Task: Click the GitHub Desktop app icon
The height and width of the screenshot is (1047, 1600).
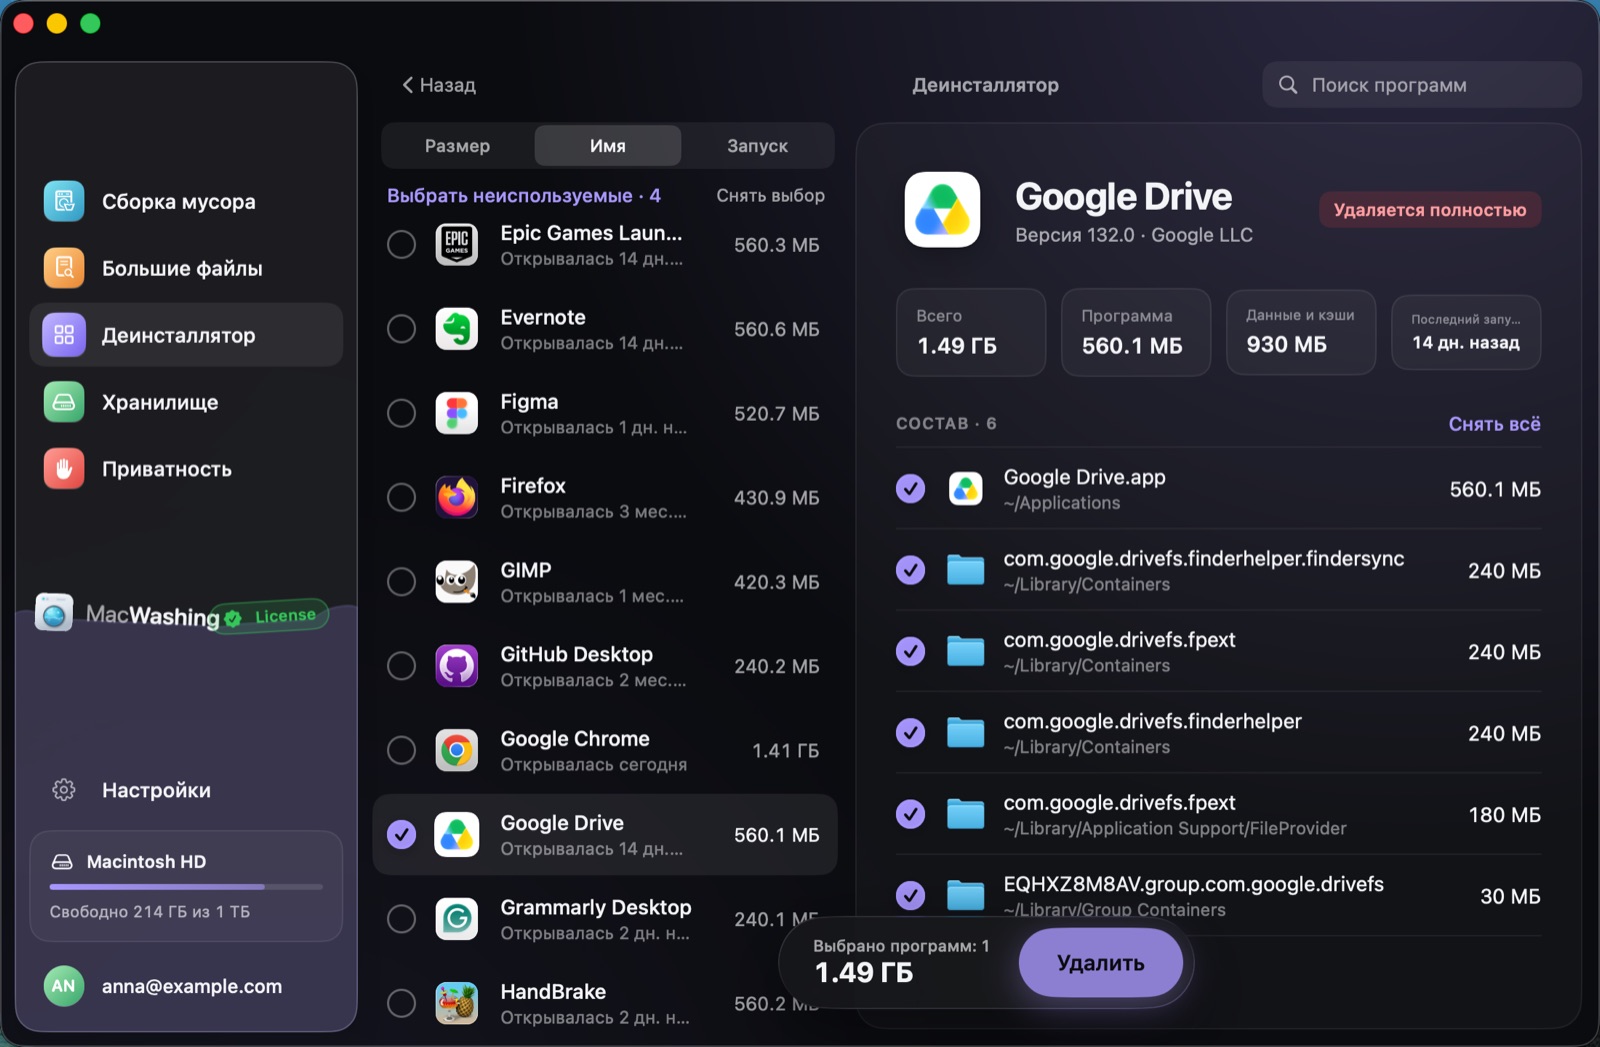Action: click(x=457, y=666)
